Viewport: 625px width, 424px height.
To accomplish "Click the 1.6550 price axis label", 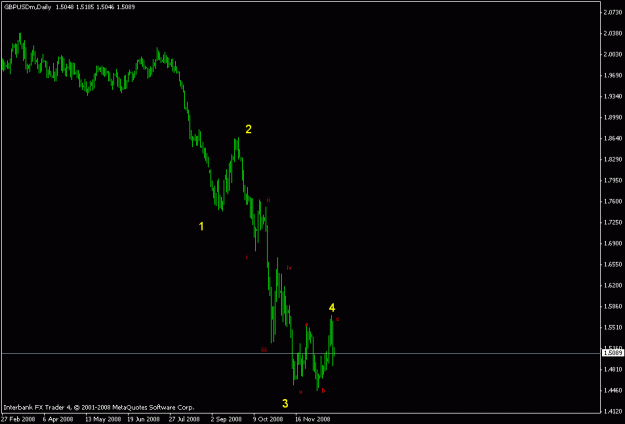I will (x=613, y=265).
